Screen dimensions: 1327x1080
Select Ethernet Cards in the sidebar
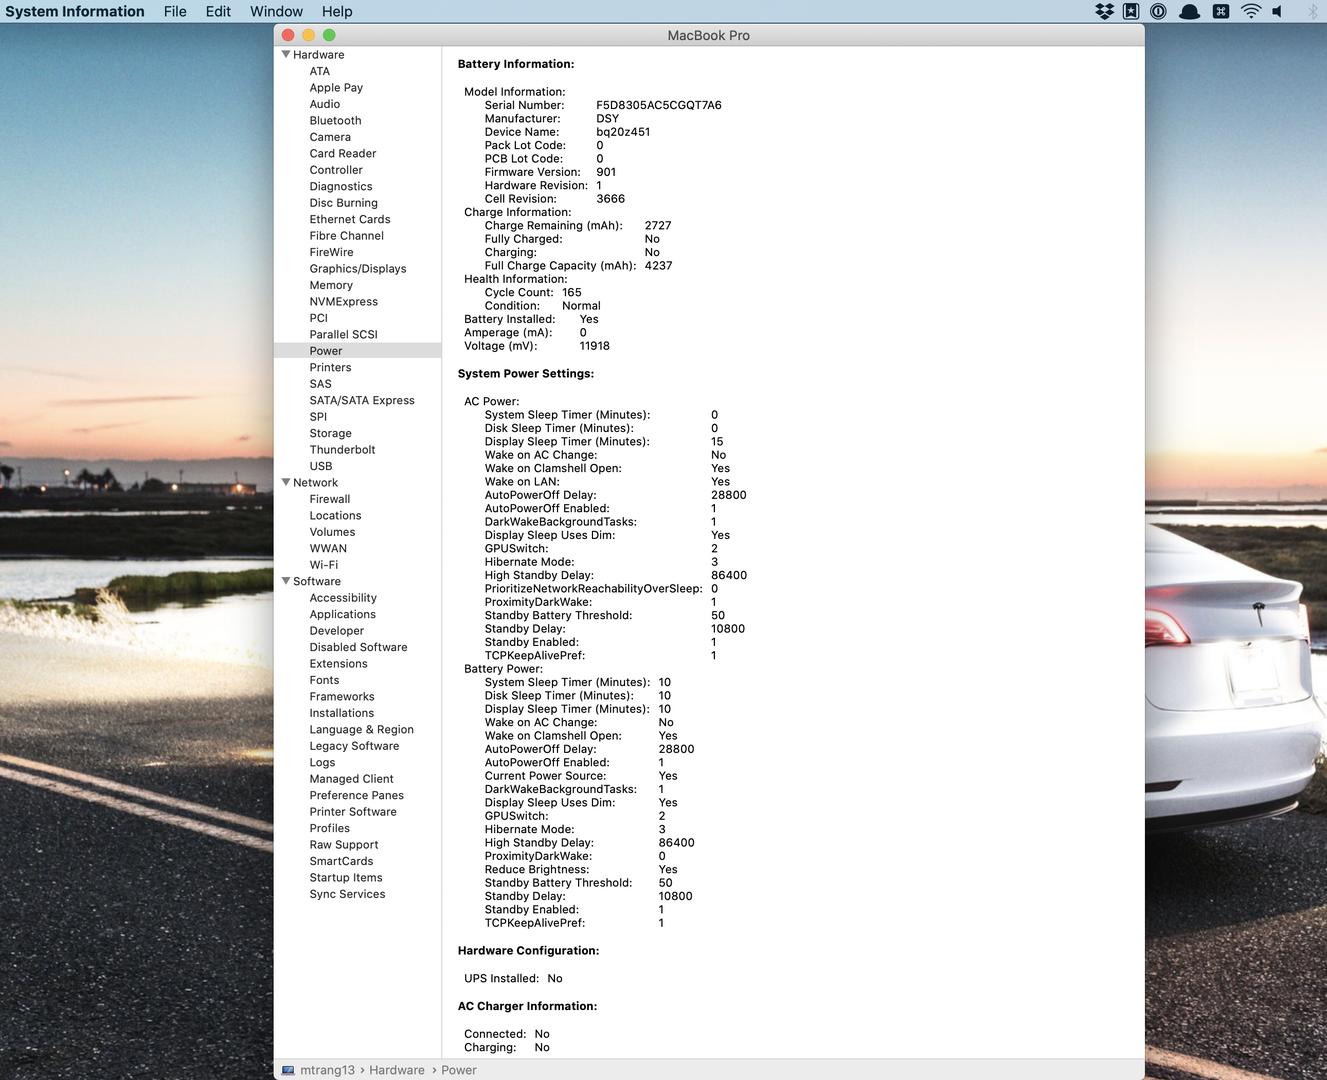coord(350,220)
